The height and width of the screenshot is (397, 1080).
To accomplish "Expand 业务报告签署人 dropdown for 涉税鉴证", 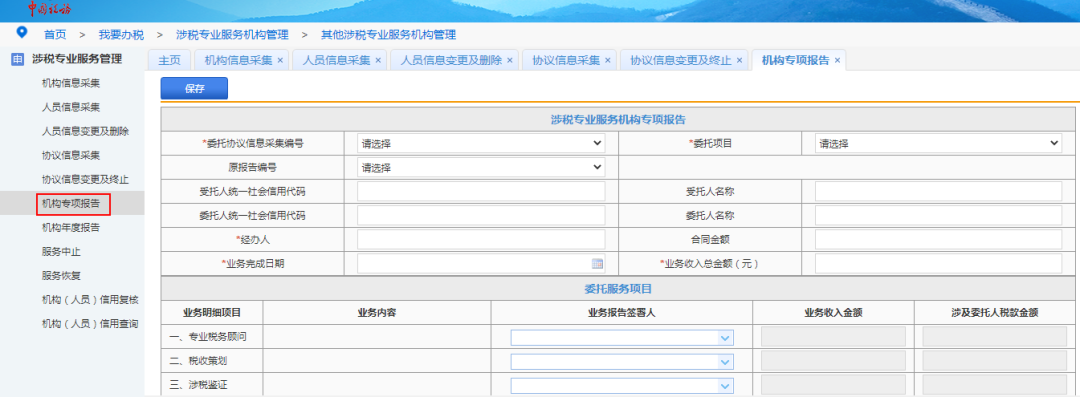I will click(x=725, y=386).
